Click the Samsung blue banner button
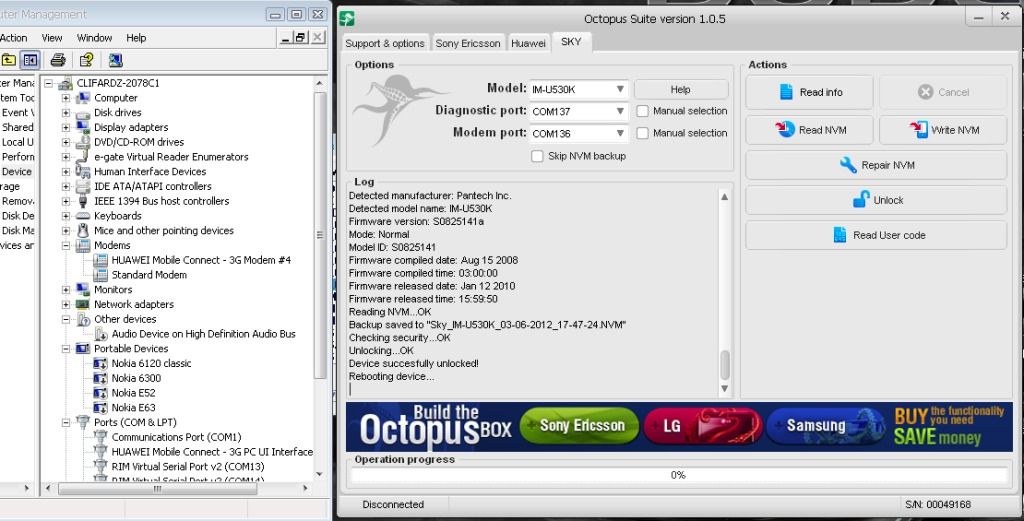The height and width of the screenshot is (521, 1024). tap(825, 426)
